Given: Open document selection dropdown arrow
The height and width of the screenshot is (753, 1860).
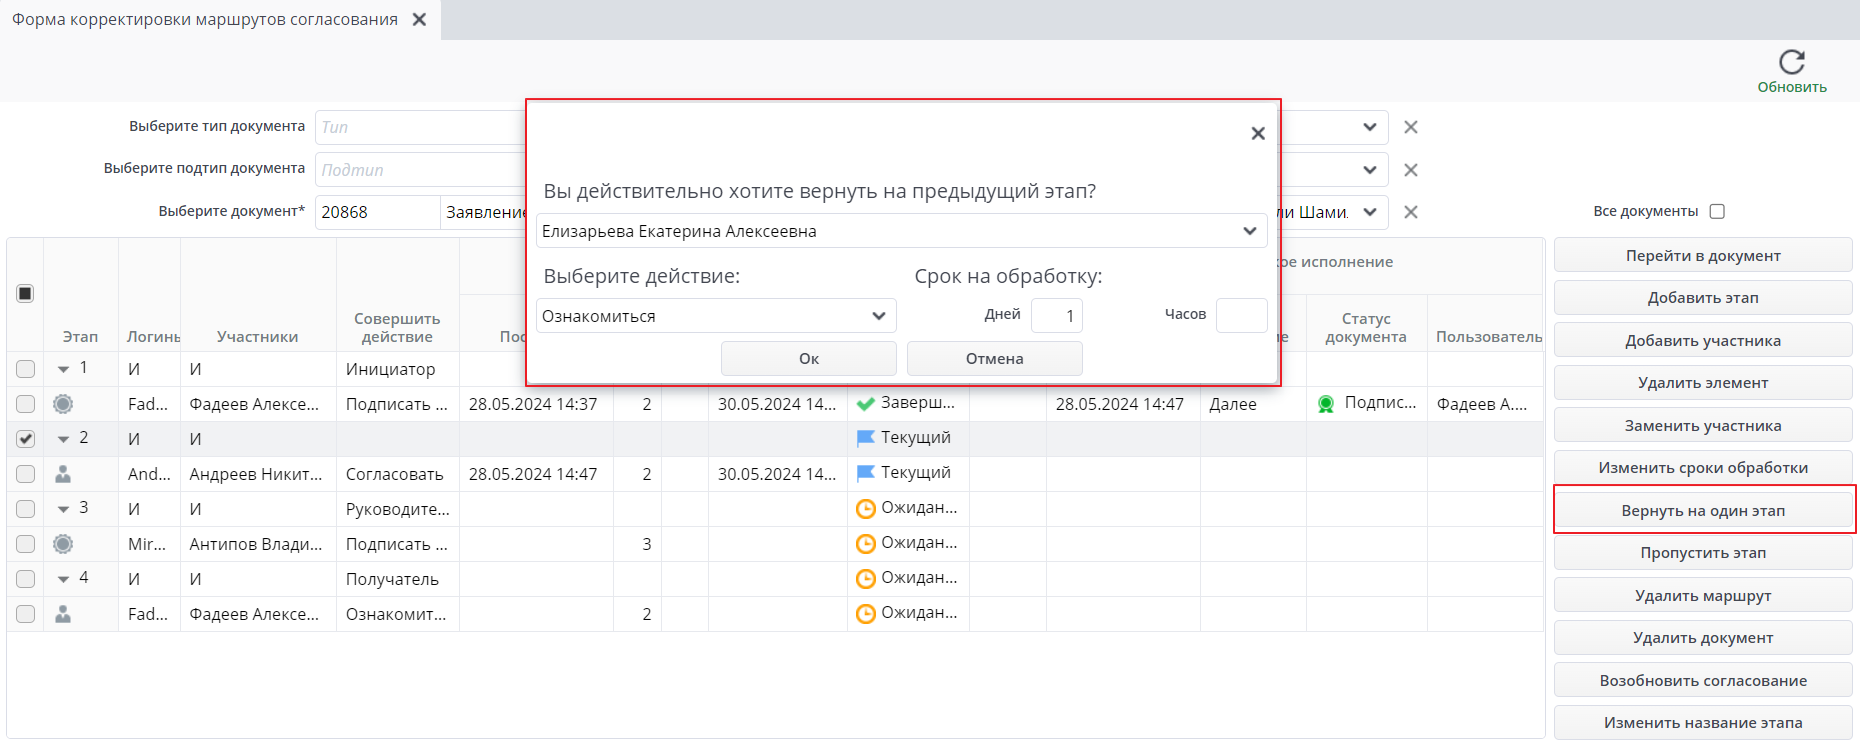Looking at the screenshot, I should 1369,212.
